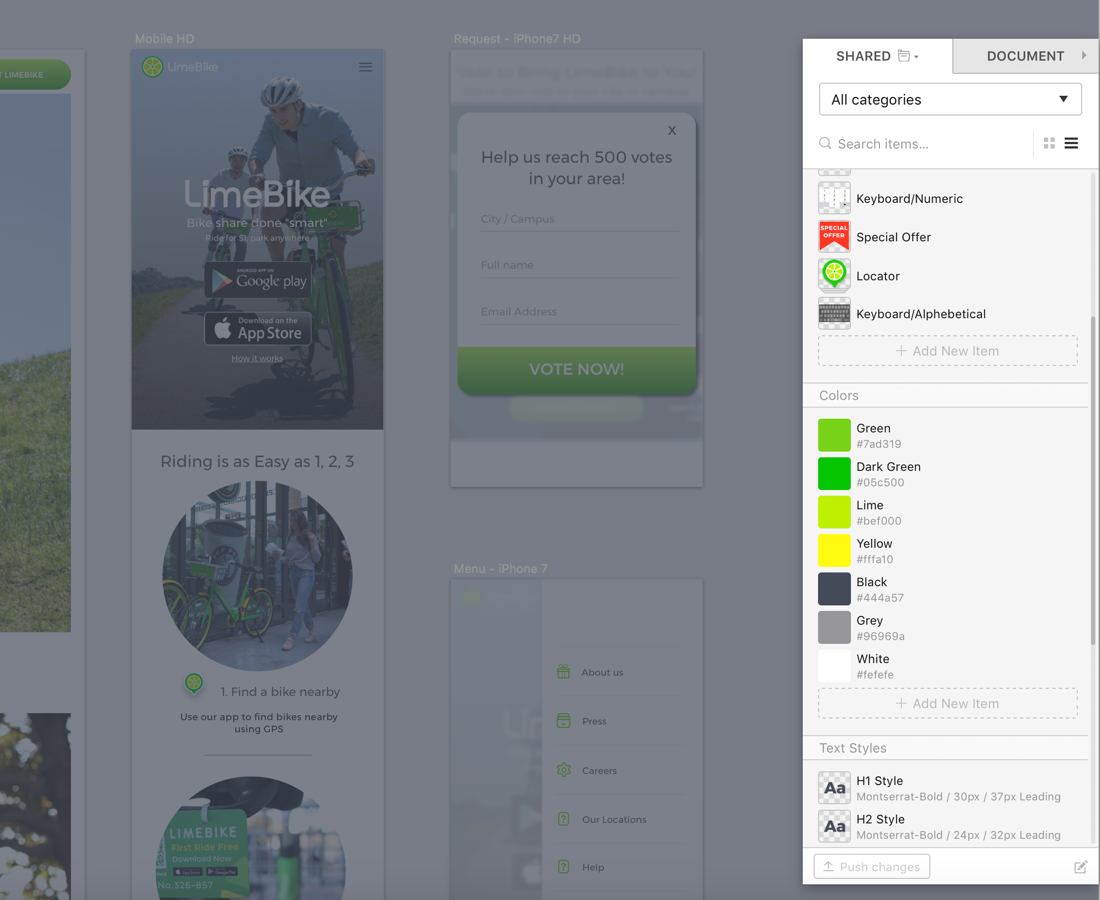
Task: Click the Email Address field
Action: click(x=579, y=312)
